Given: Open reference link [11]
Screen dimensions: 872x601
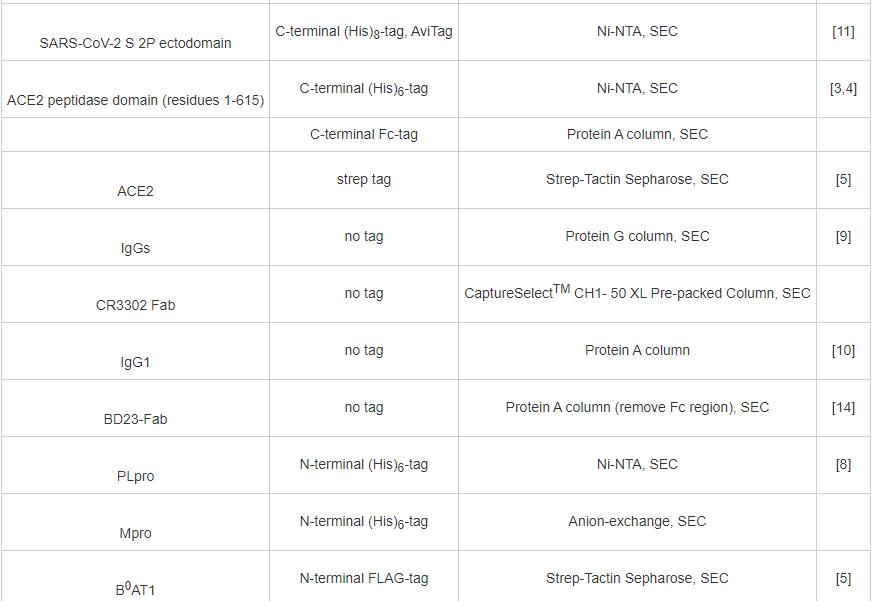Looking at the screenshot, I should (843, 31).
